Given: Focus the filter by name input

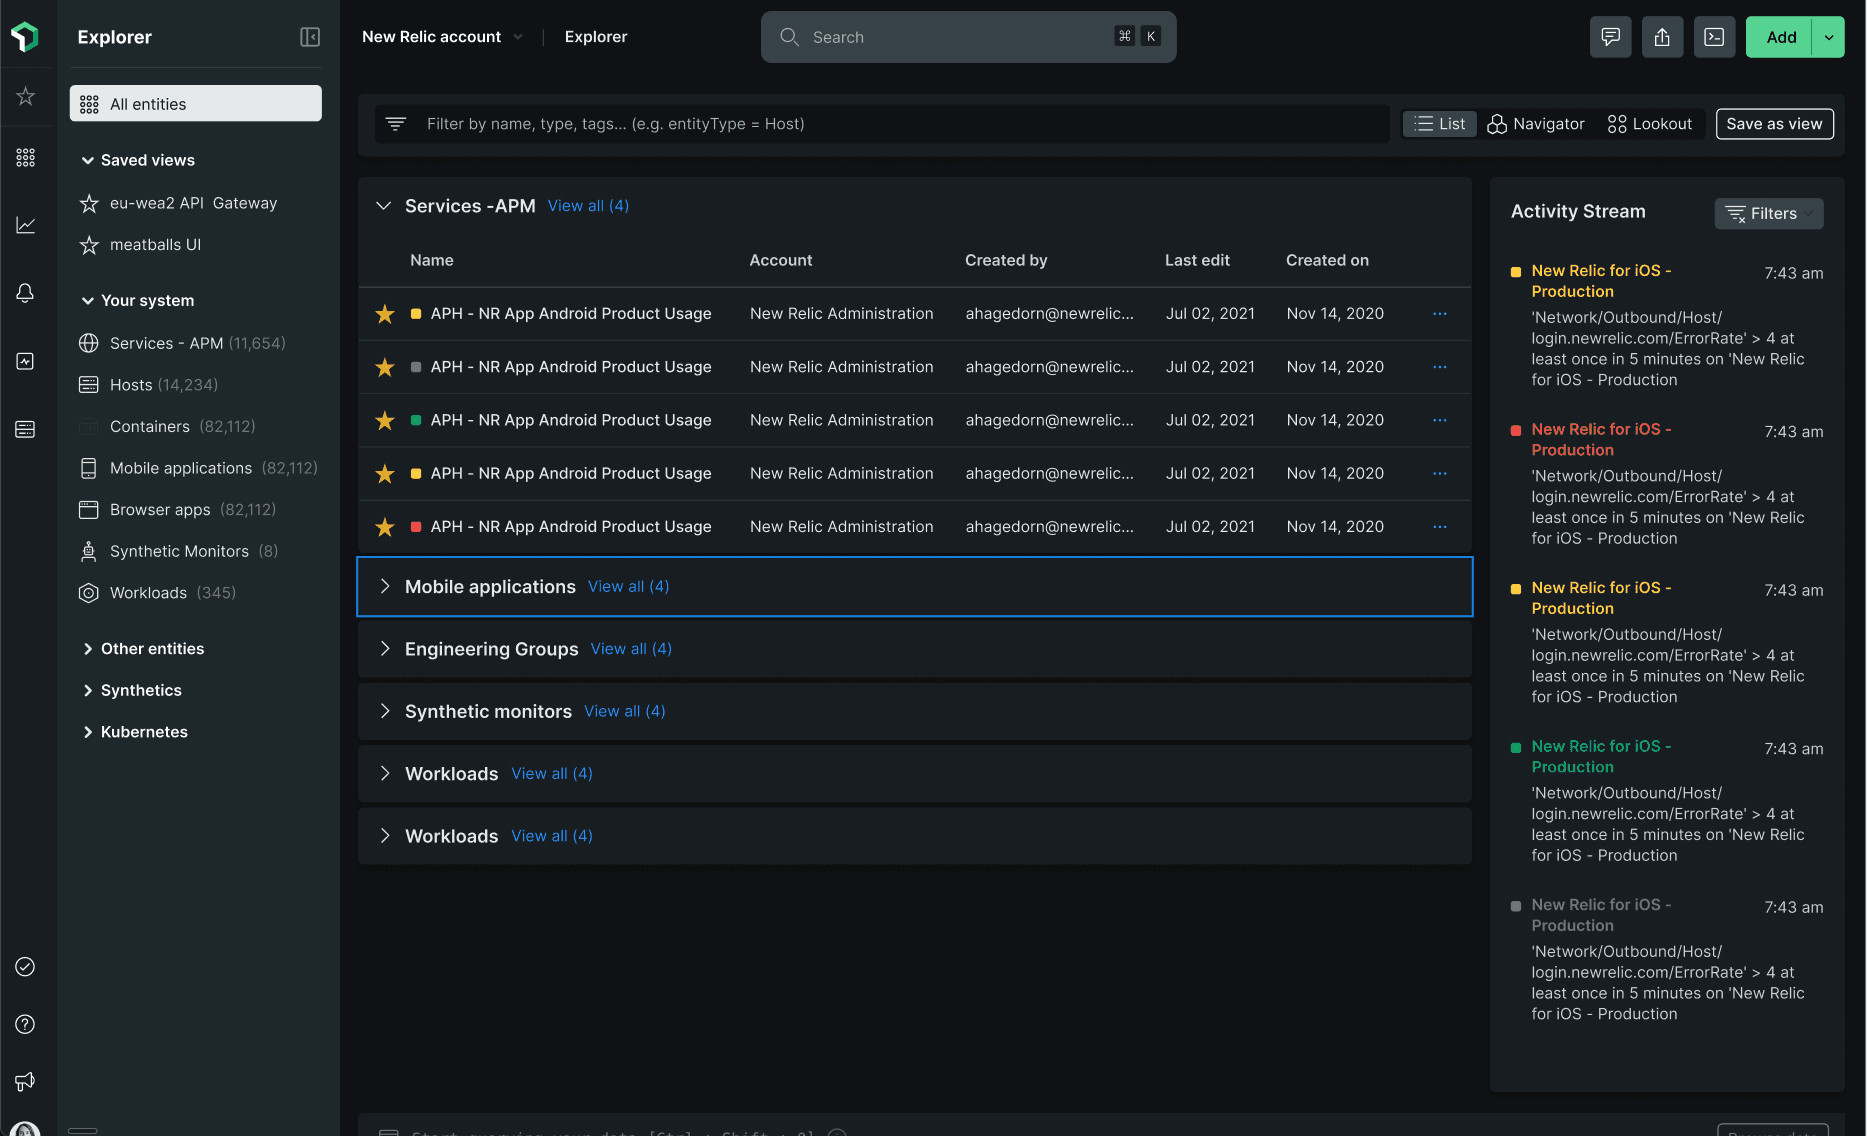Looking at the screenshot, I should tap(882, 124).
